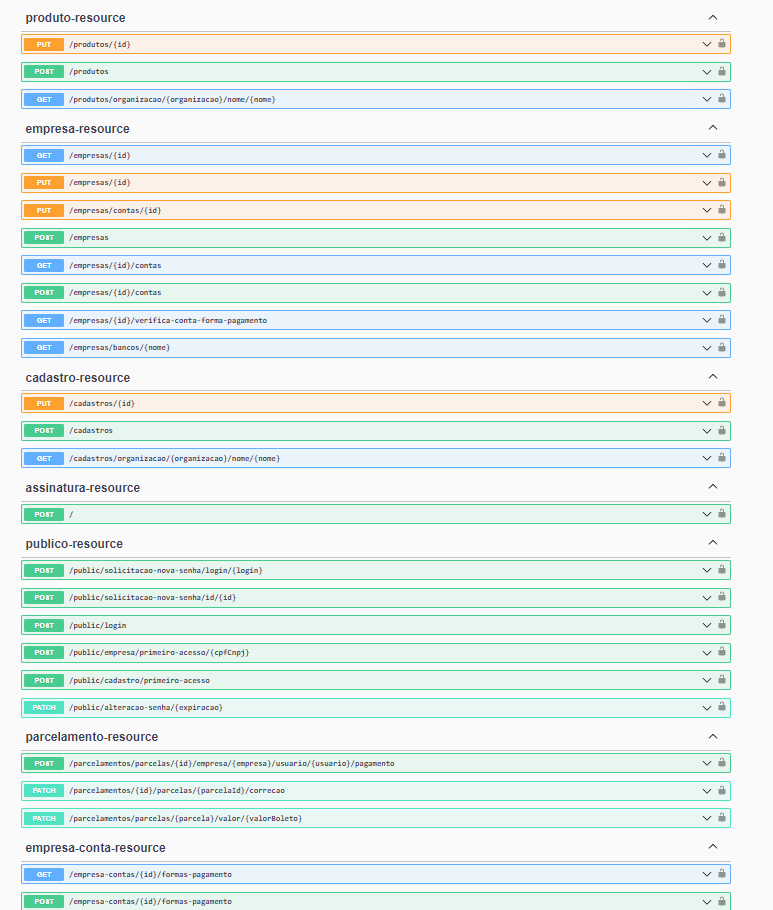
Task: Click lock icon on parcelas pagamento POST row
Action: click(x=722, y=763)
